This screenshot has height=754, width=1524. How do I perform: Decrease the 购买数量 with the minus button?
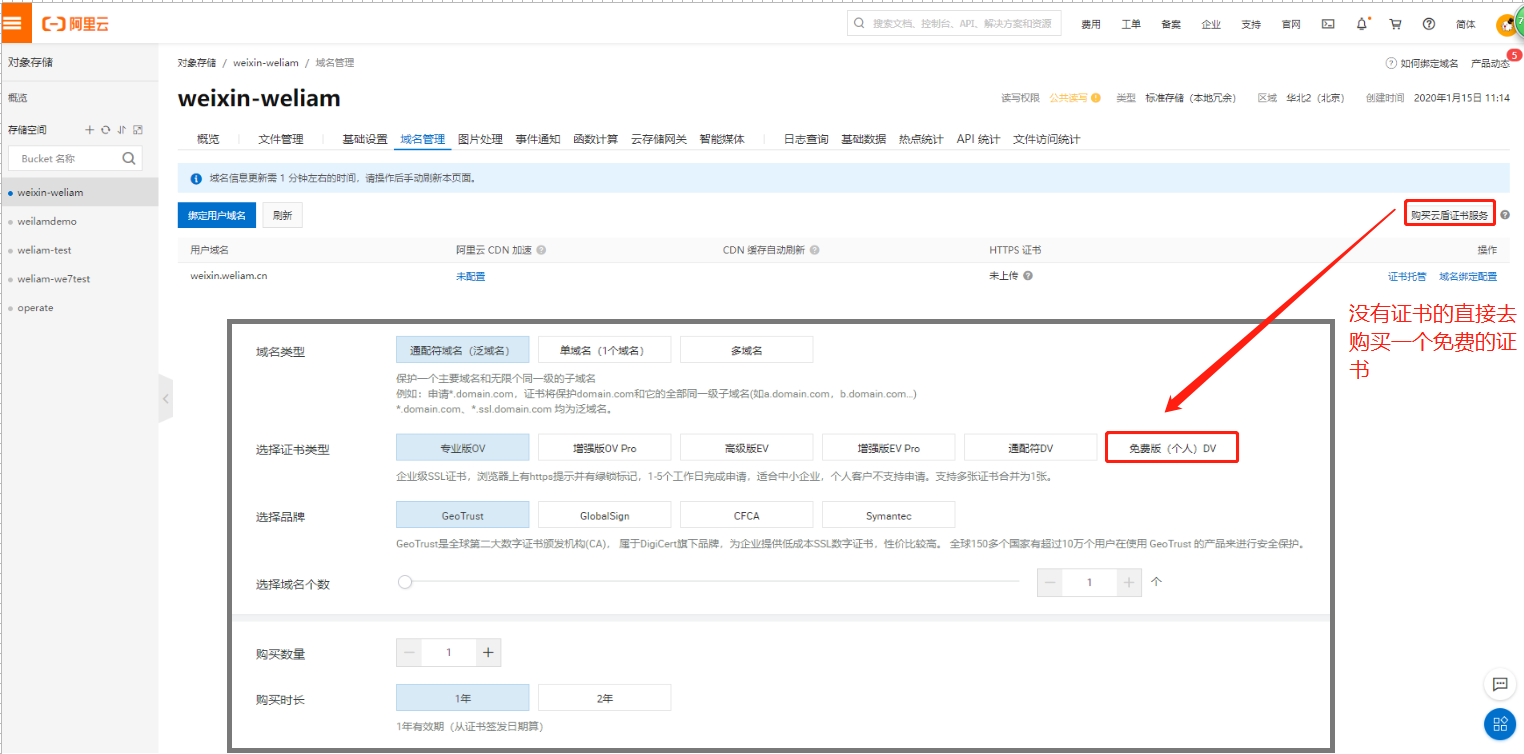point(409,652)
